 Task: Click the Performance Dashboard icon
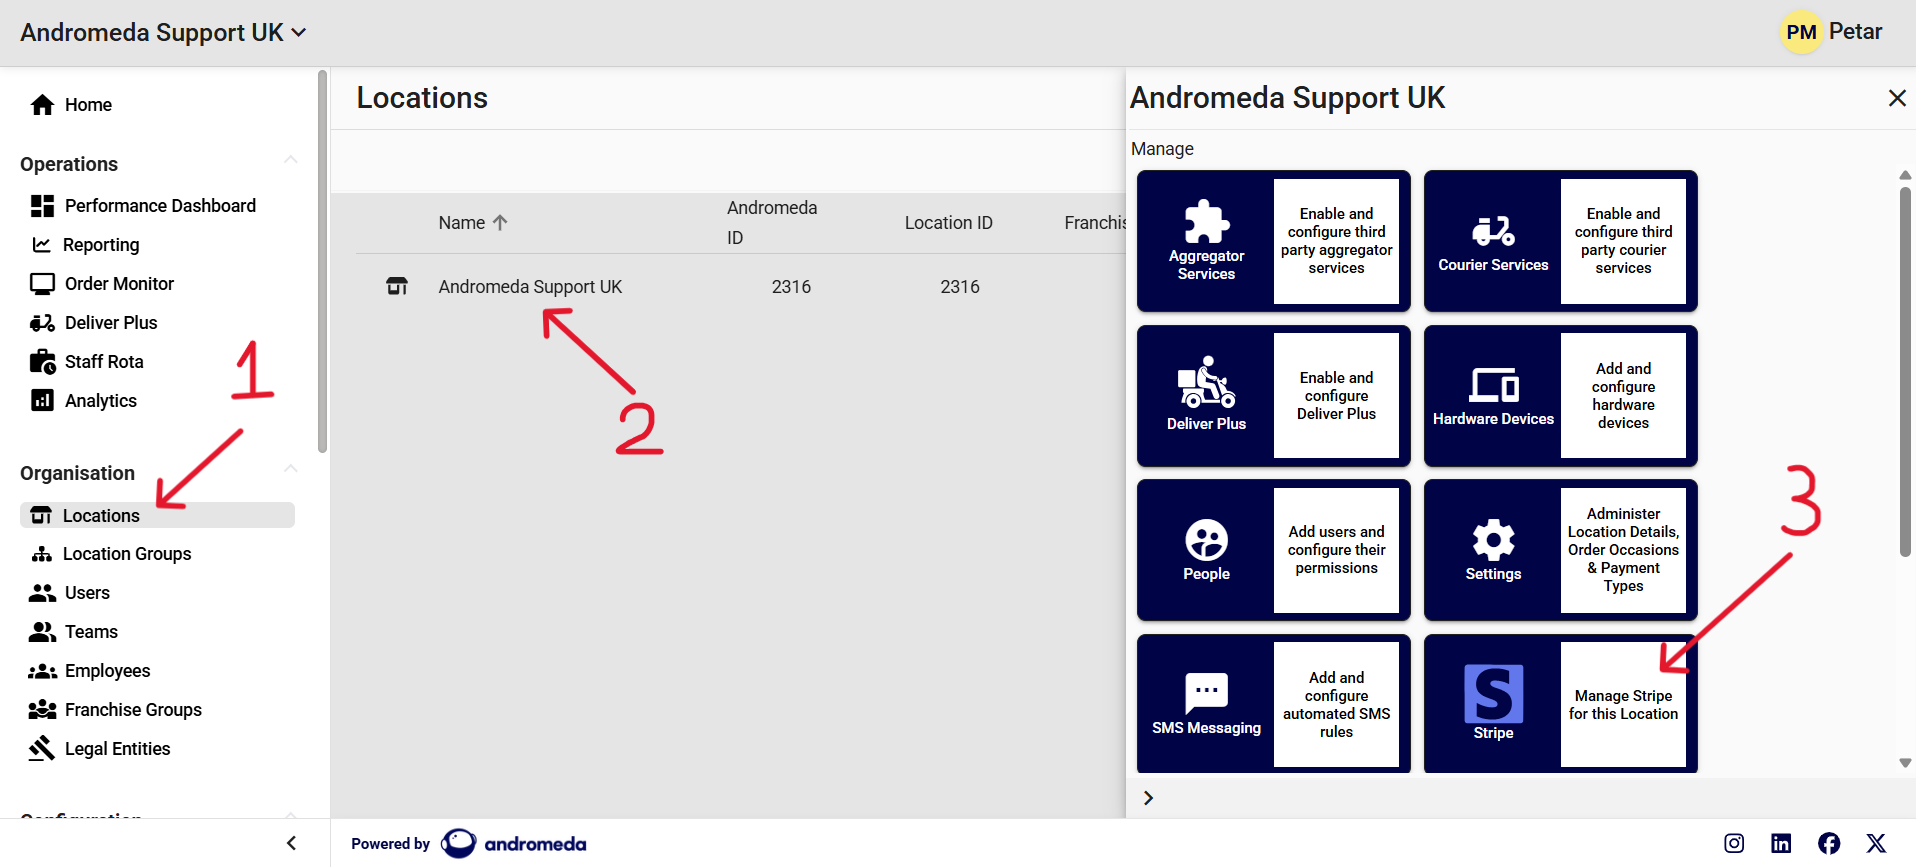point(42,206)
